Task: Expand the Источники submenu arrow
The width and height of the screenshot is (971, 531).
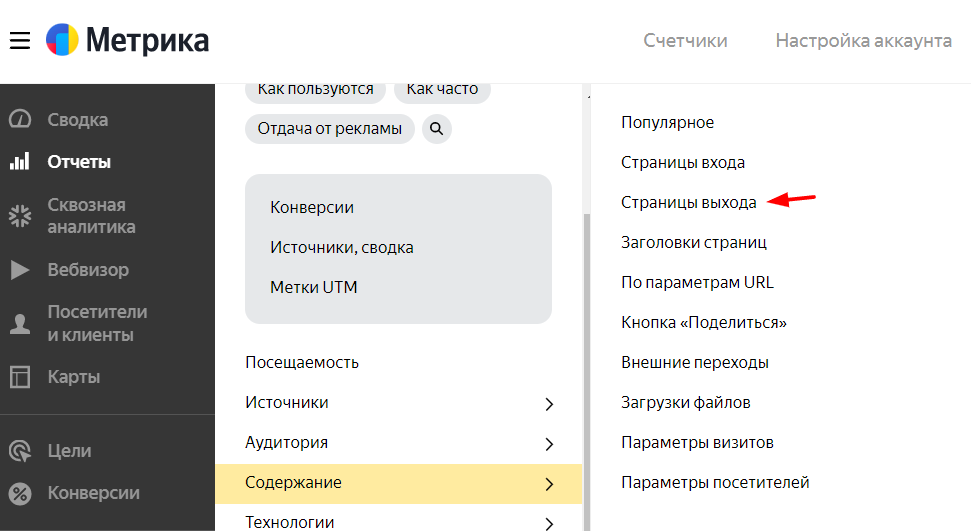Action: (549, 404)
